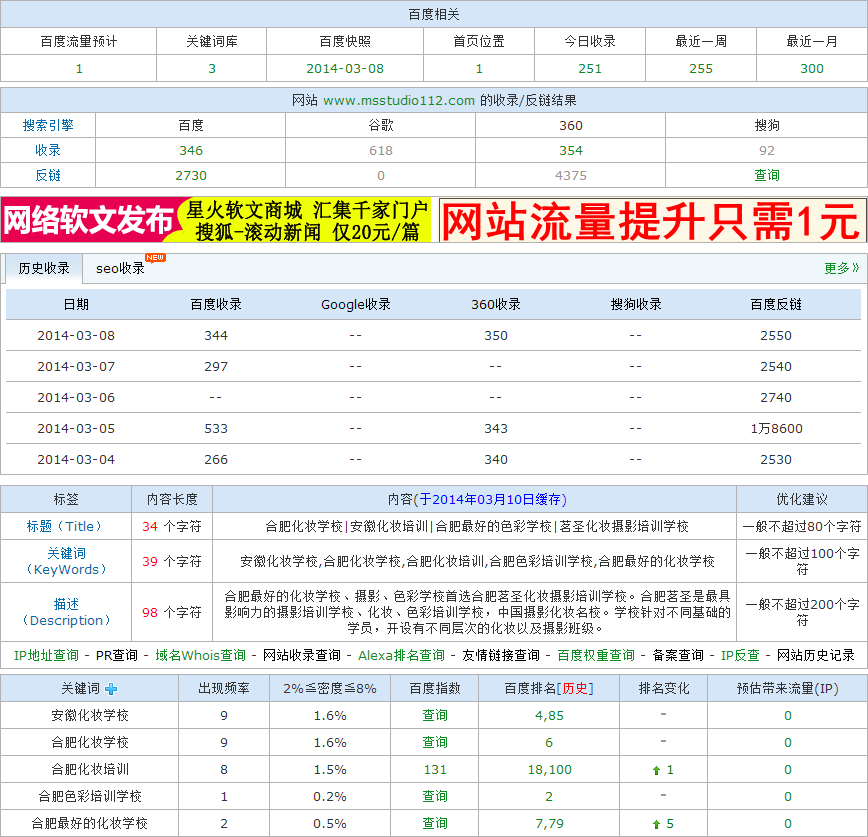Open the 备案查询 link

click(x=678, y=655)
